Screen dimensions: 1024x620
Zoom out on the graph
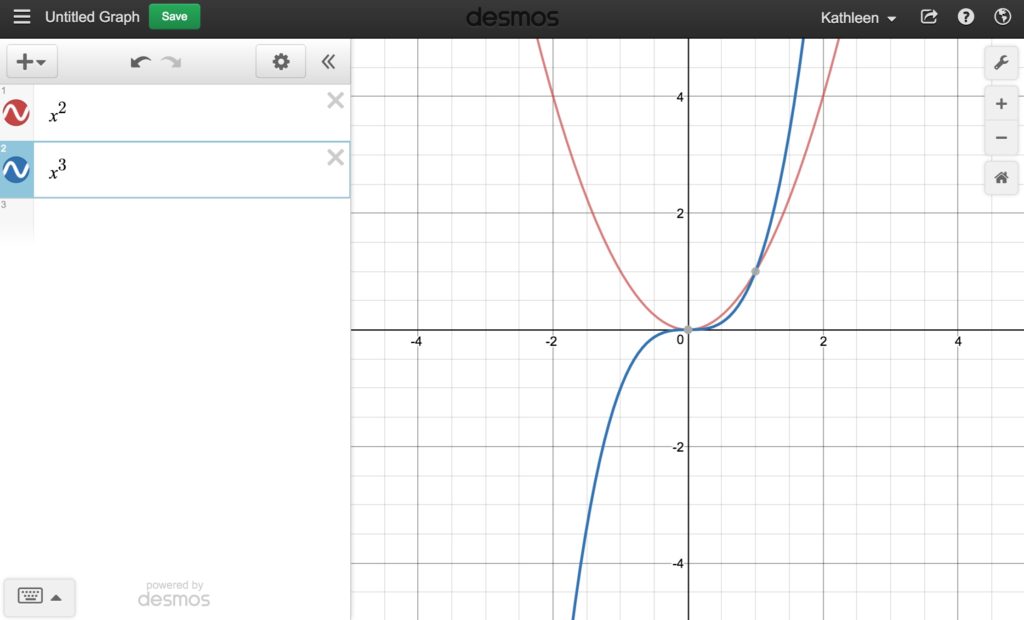1001,138
